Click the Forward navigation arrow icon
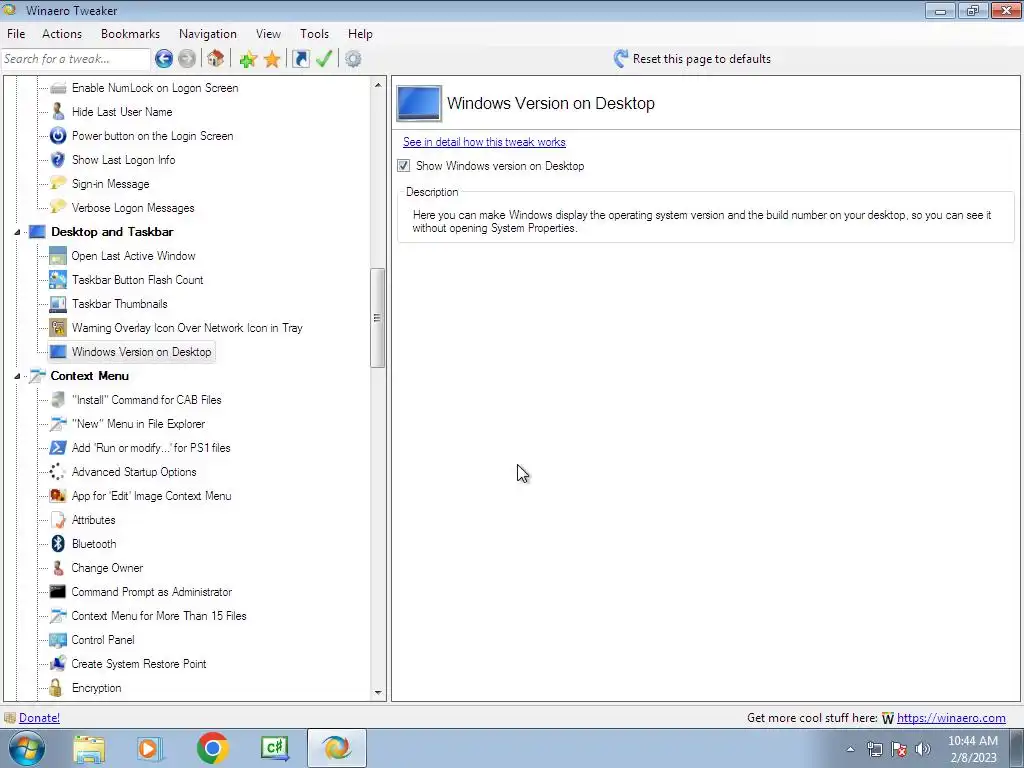 (x=187, y=59)
